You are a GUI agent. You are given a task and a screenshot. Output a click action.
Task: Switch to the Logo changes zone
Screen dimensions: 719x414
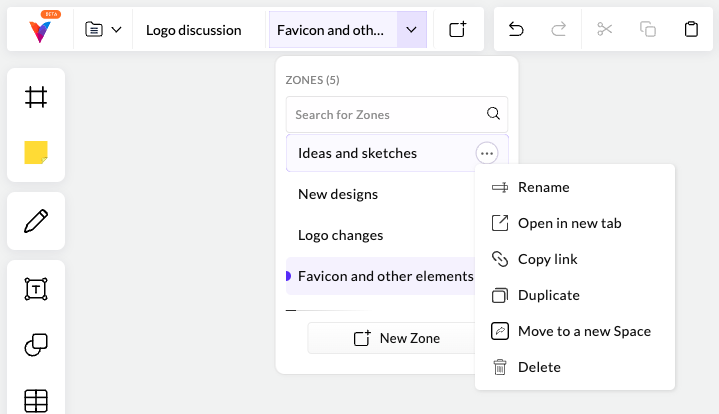point(340,235)
